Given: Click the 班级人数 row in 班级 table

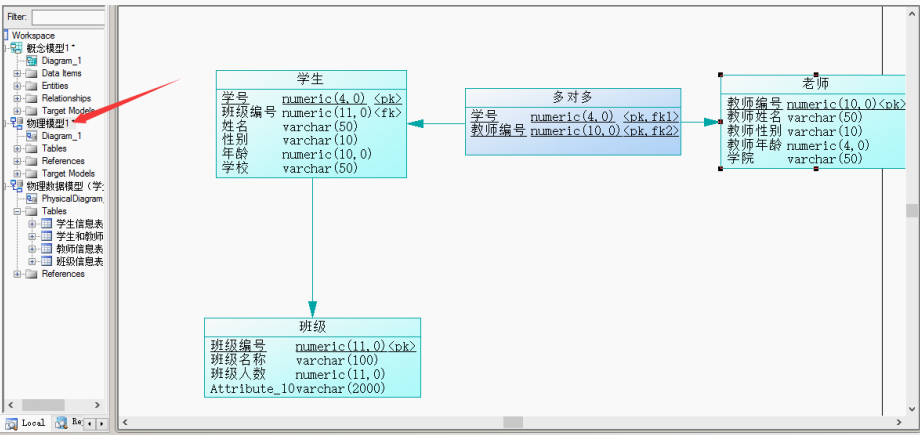Looking at the screenshot, I should (297, 374).
